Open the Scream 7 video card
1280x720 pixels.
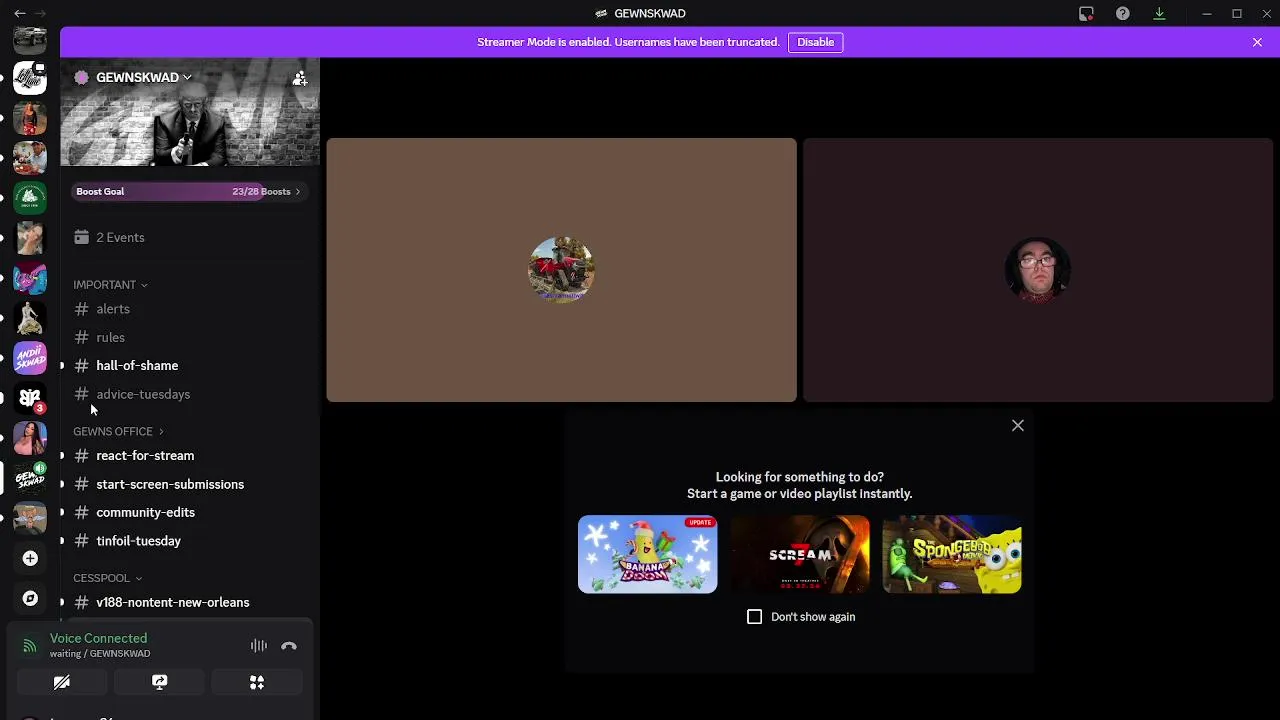pos(800,555)
